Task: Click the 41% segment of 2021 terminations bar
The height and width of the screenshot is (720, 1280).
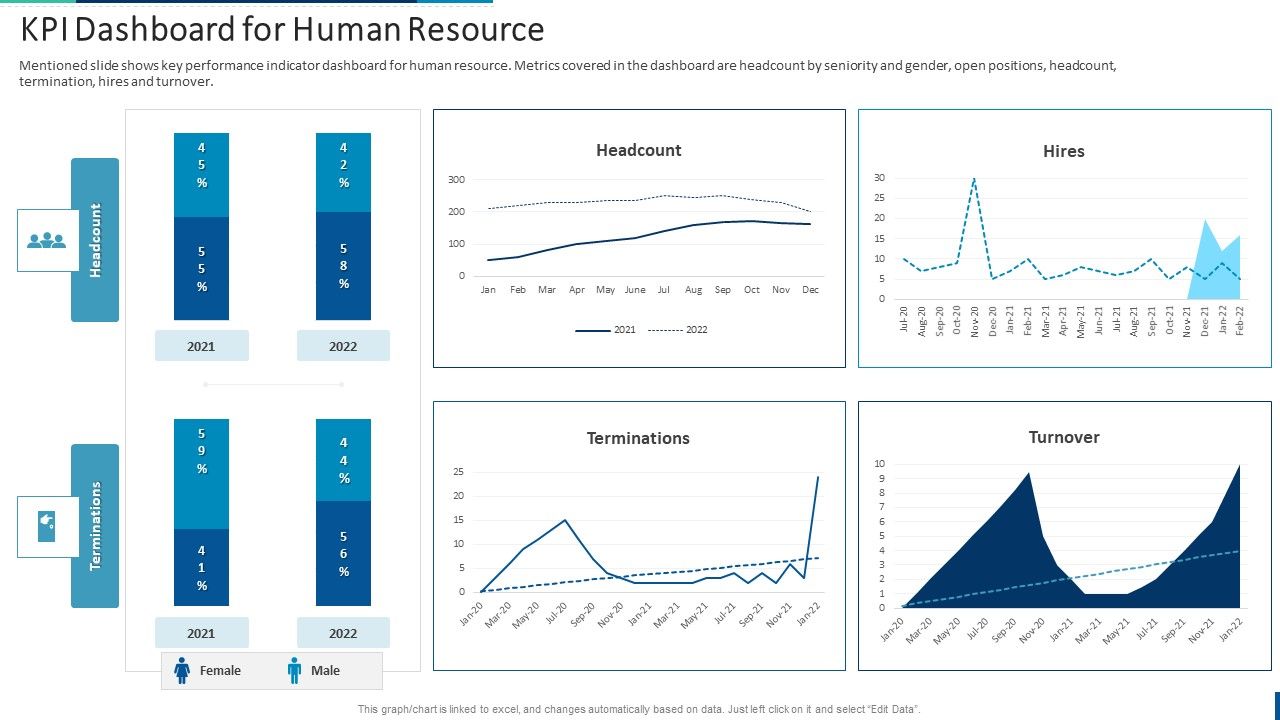Action: 201,568
